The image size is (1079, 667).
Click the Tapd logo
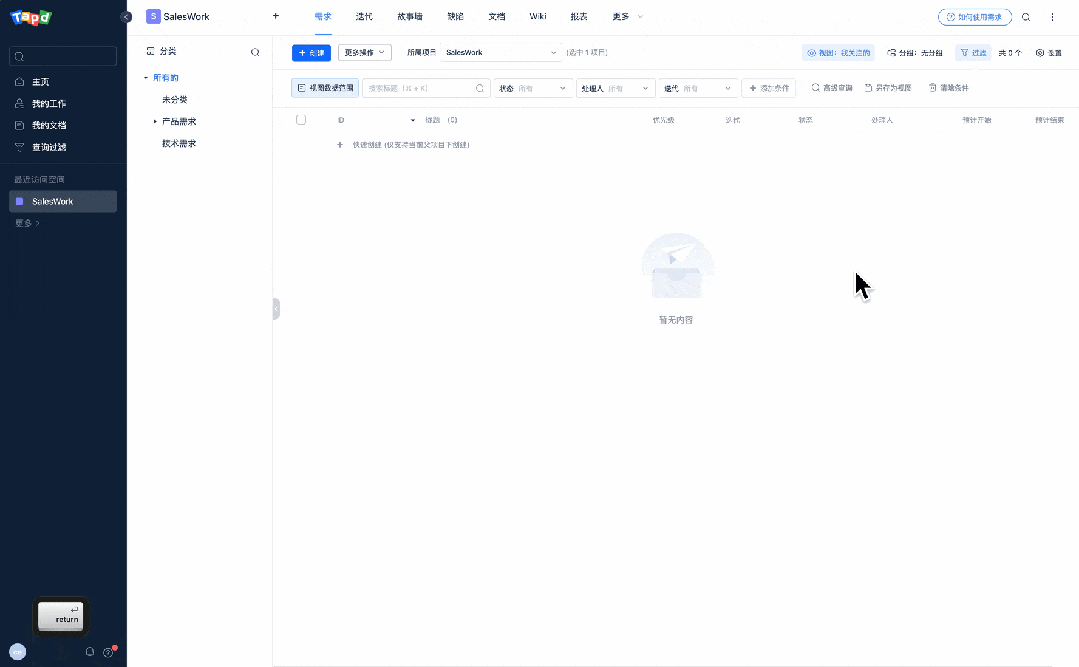[31, 17]
